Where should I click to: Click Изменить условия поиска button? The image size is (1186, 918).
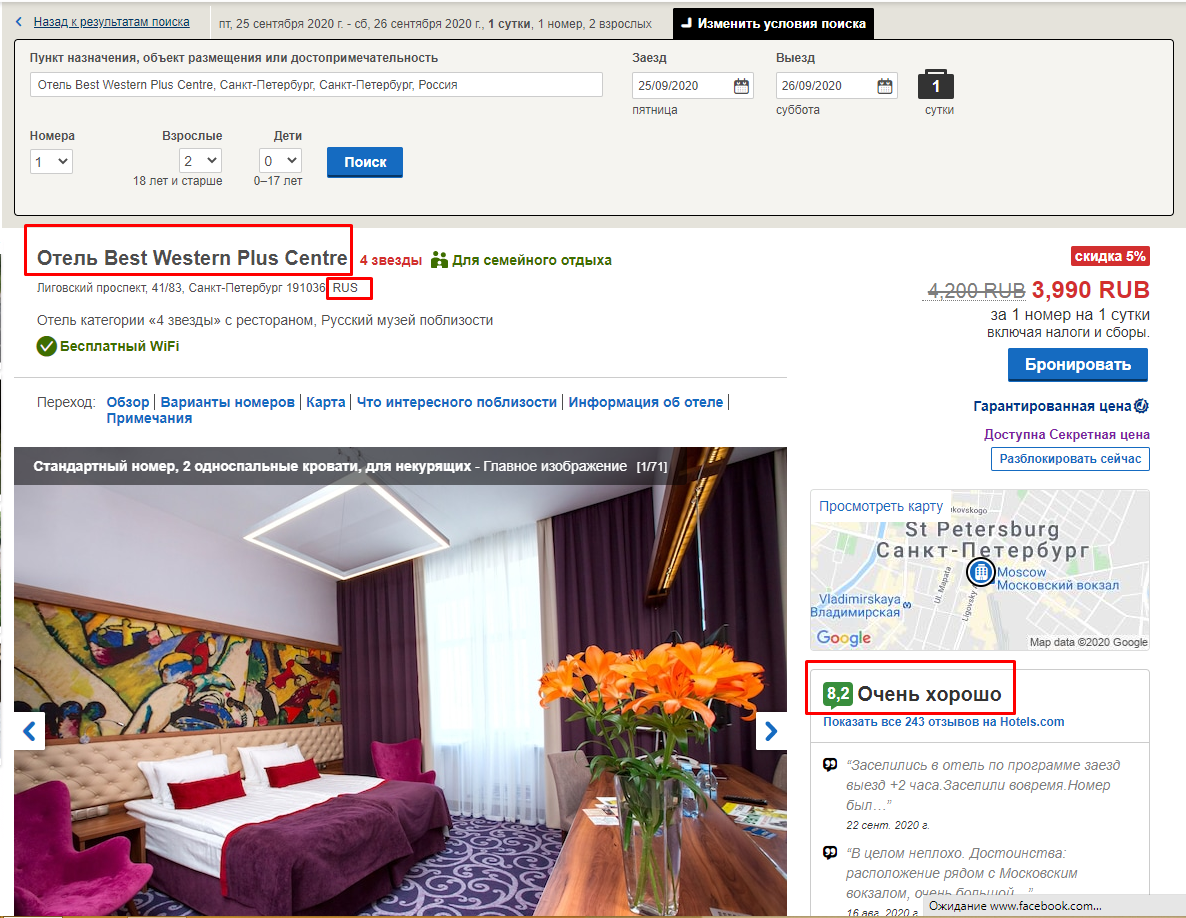(x=773, y=23)
